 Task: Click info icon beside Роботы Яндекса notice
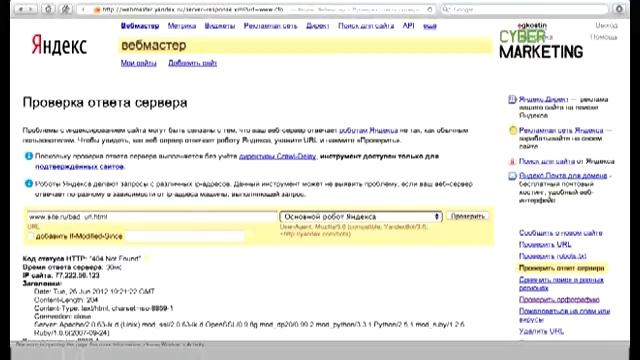pos(29,184)
